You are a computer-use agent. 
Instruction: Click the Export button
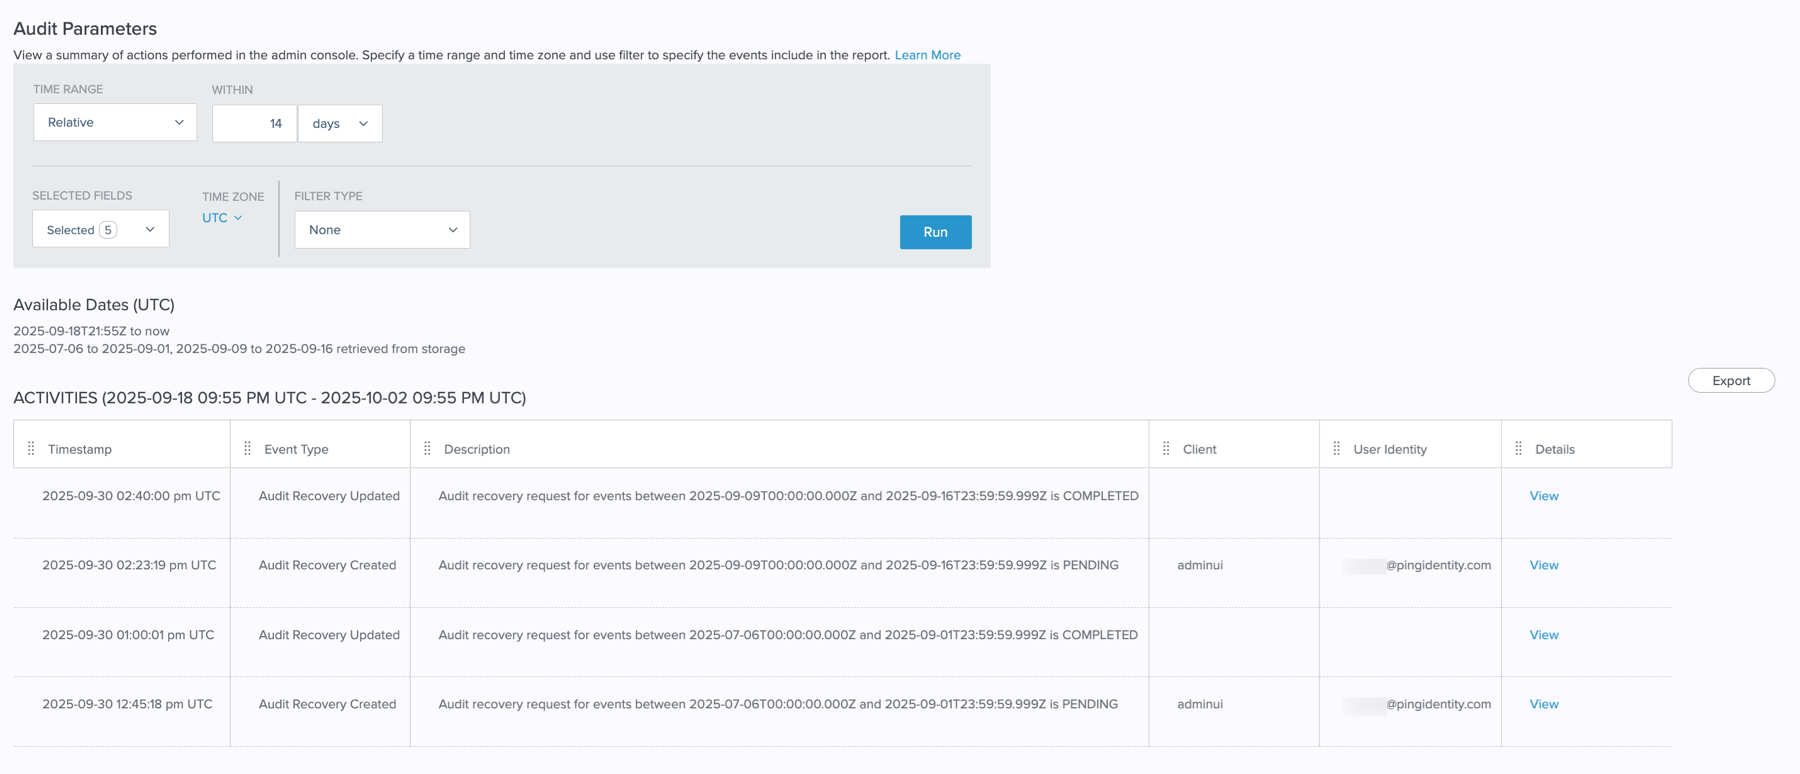1730,381
